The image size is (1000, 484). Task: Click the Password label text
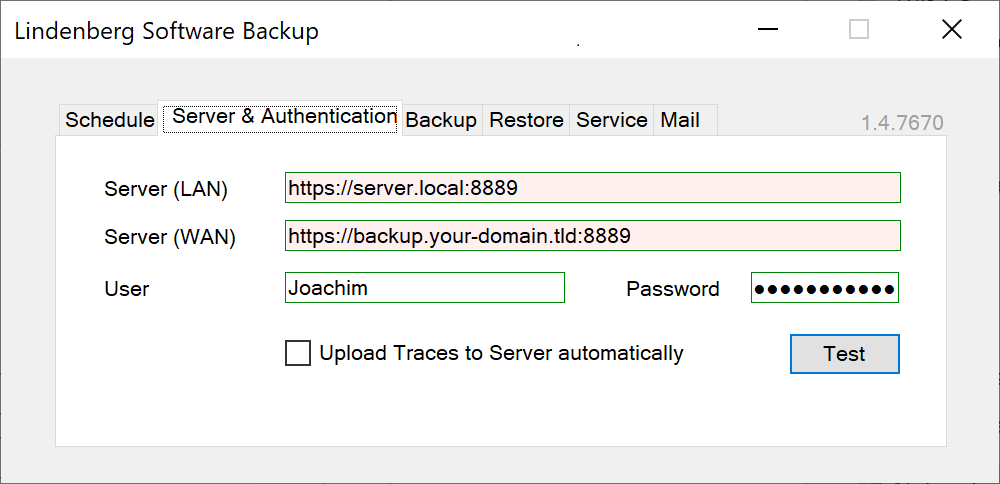[x=673, y=289]
